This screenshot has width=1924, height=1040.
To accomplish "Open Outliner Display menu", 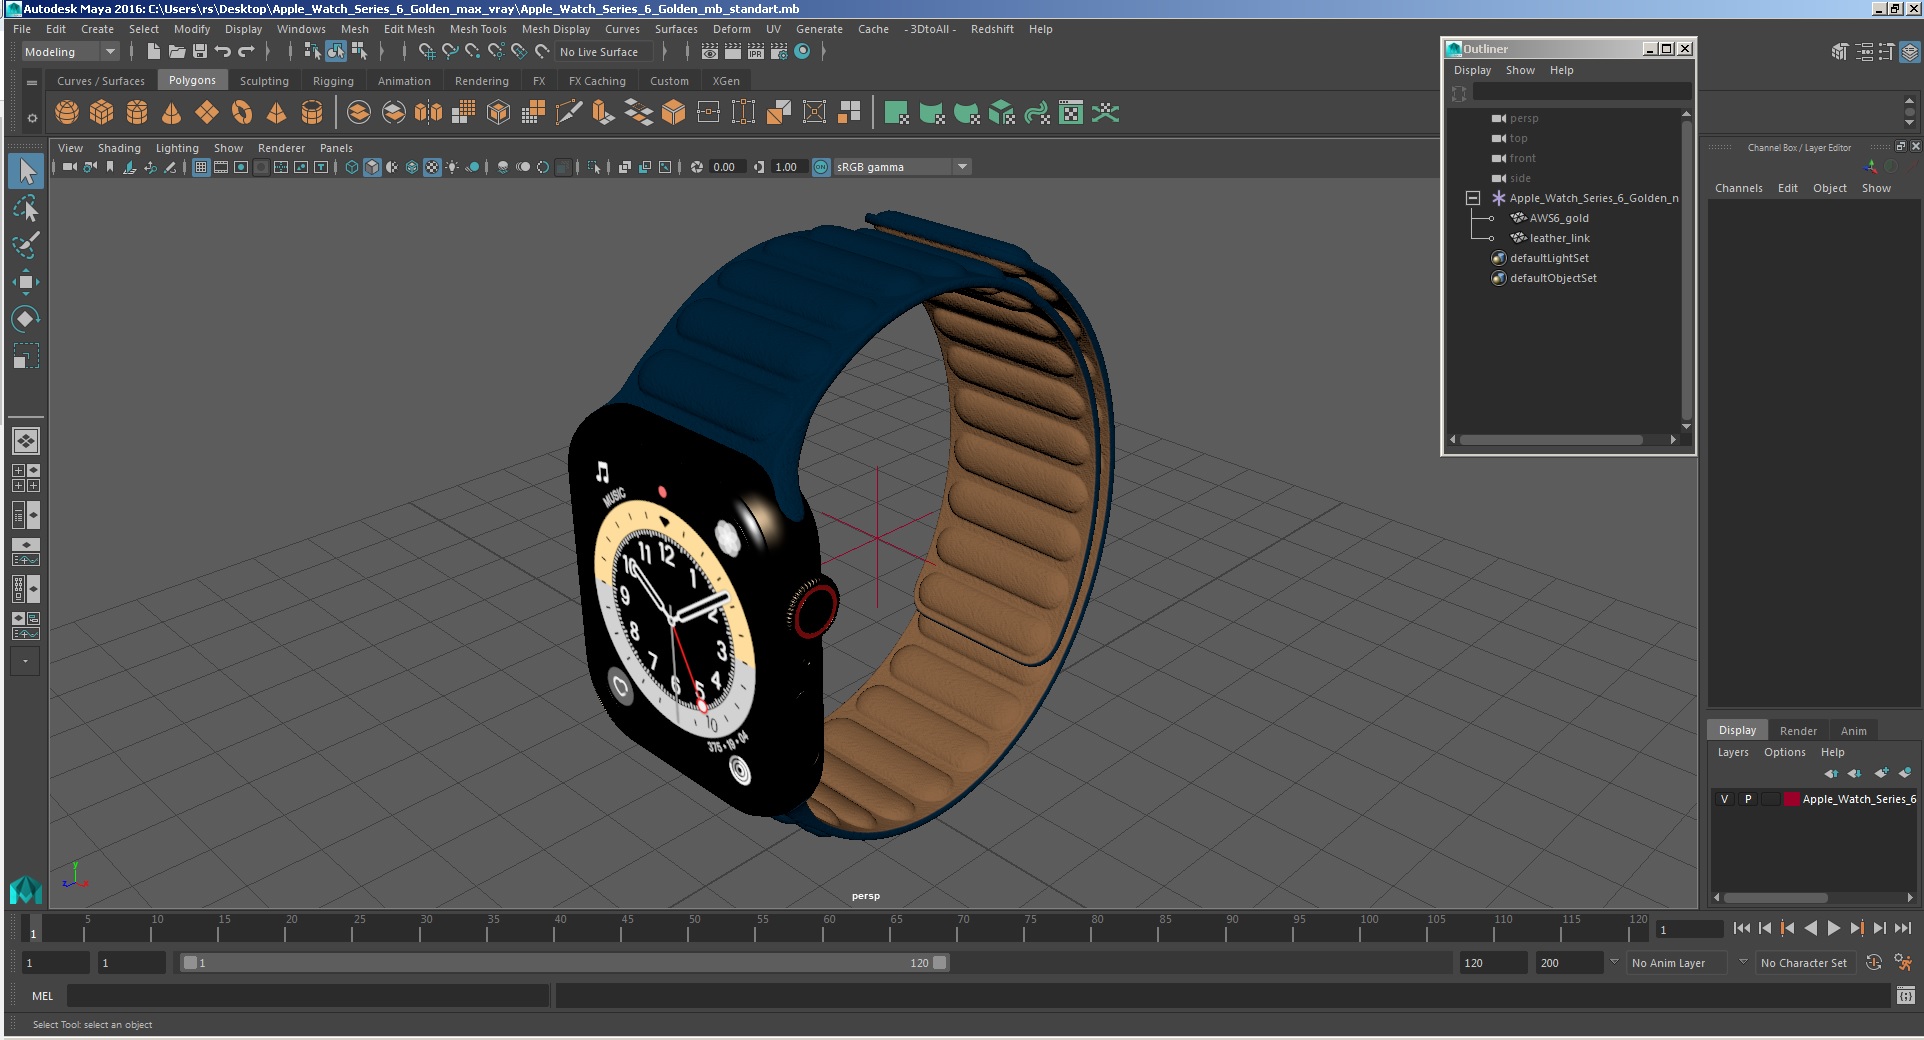I will point(1472,70).
